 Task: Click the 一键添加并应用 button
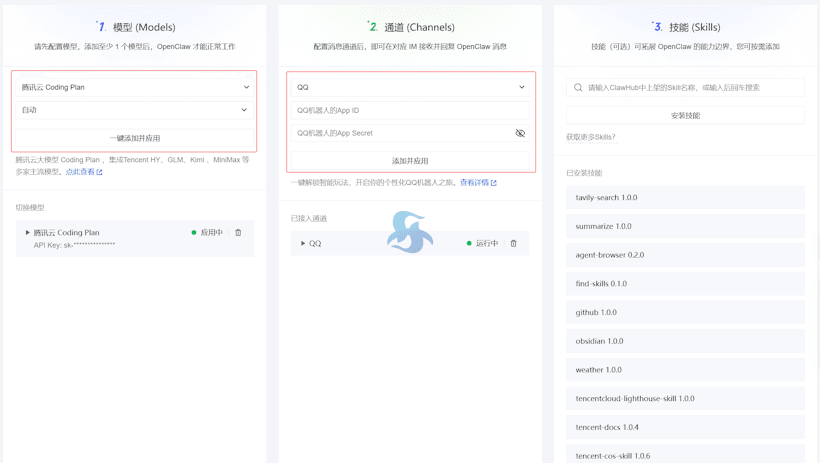point(134,138)
